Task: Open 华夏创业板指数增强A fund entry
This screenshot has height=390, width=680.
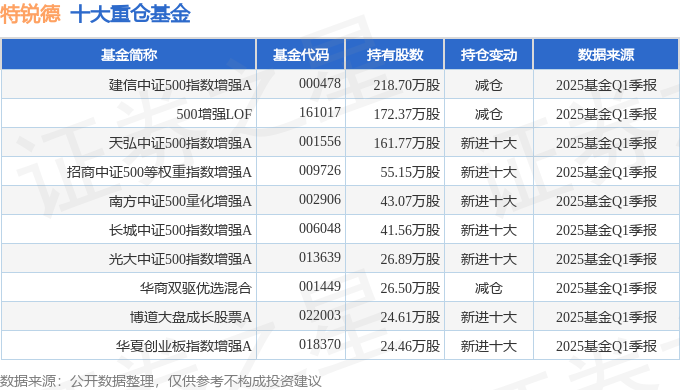Action: 184,346
